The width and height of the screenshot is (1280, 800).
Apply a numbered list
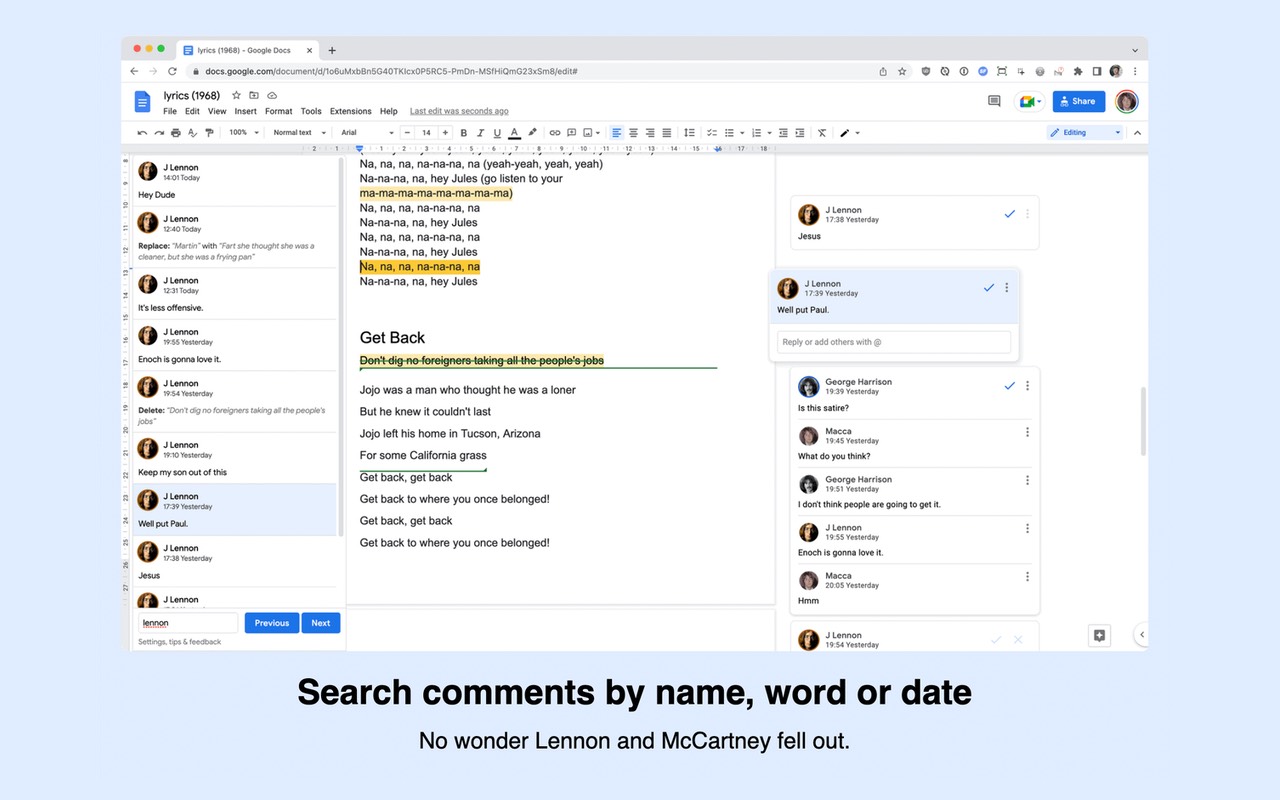pos(756,132)
